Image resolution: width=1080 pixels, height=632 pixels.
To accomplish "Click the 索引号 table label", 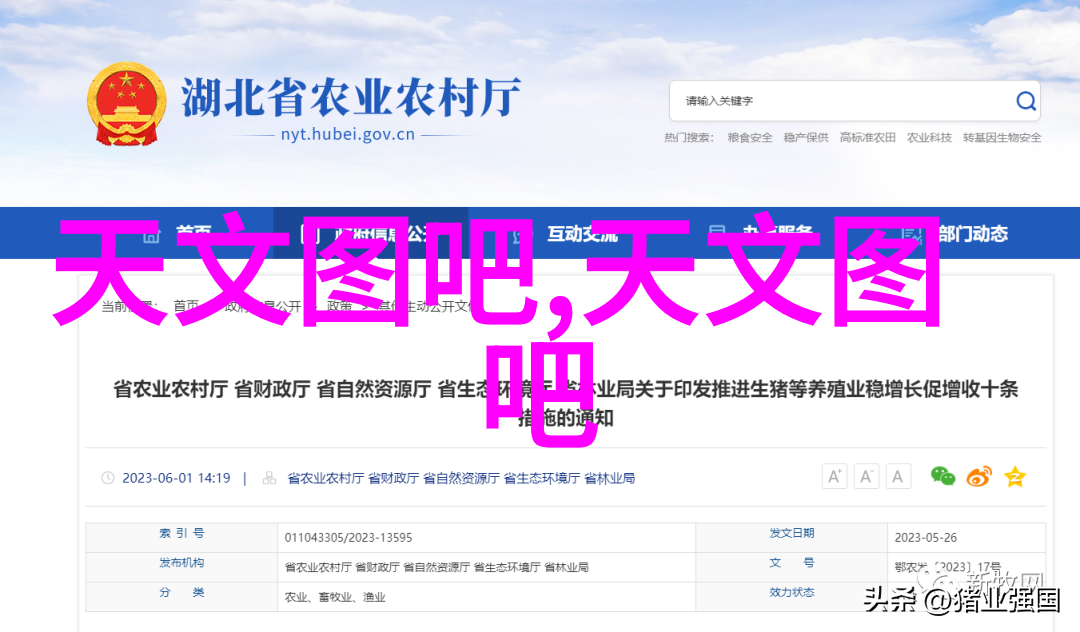I will [x=182, y=533].
